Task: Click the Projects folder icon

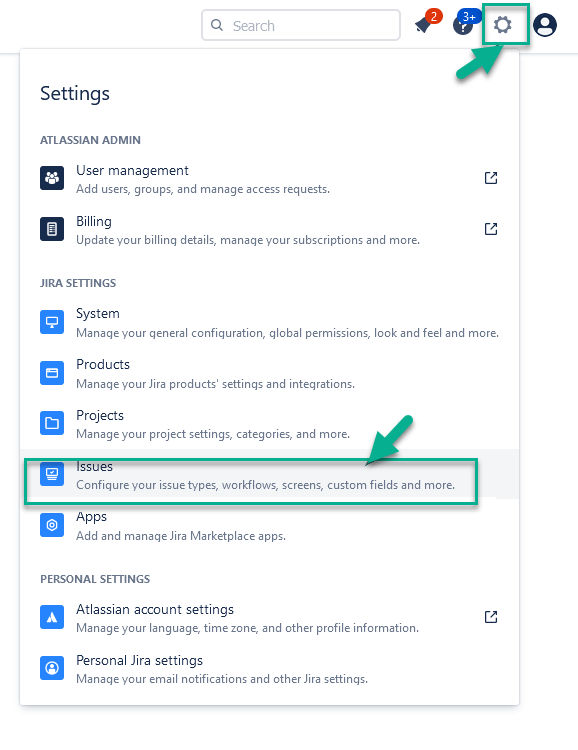Action: 52,423
